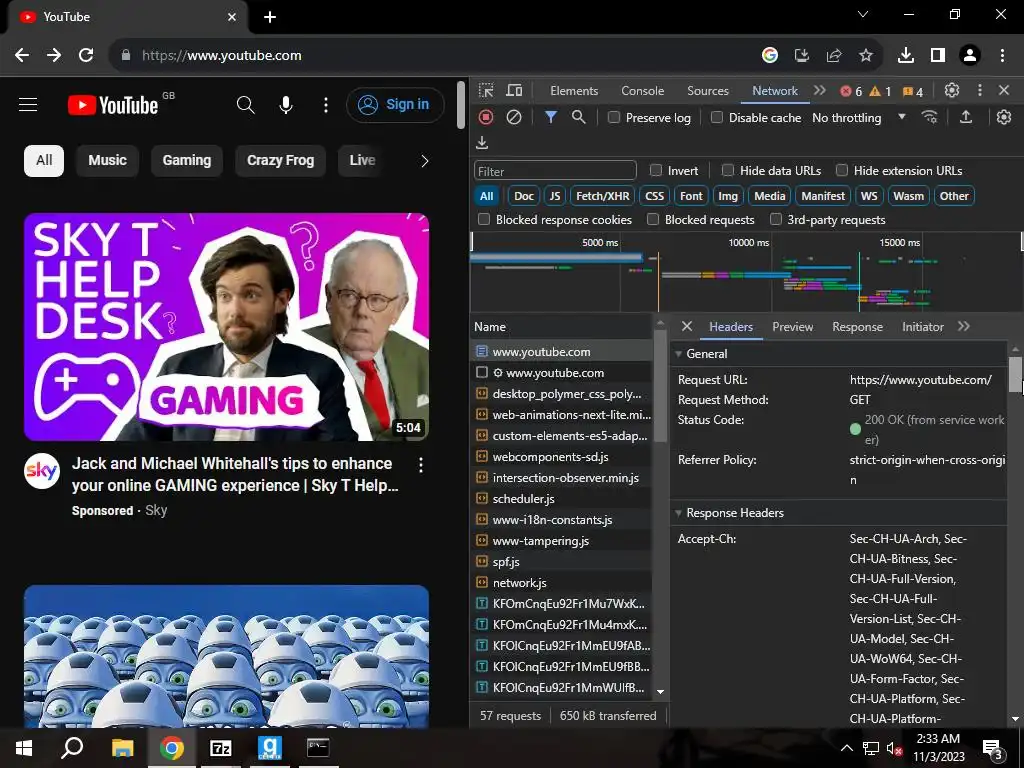
Task: Open File Explorer from taskbar
Action: coord(122,748)
